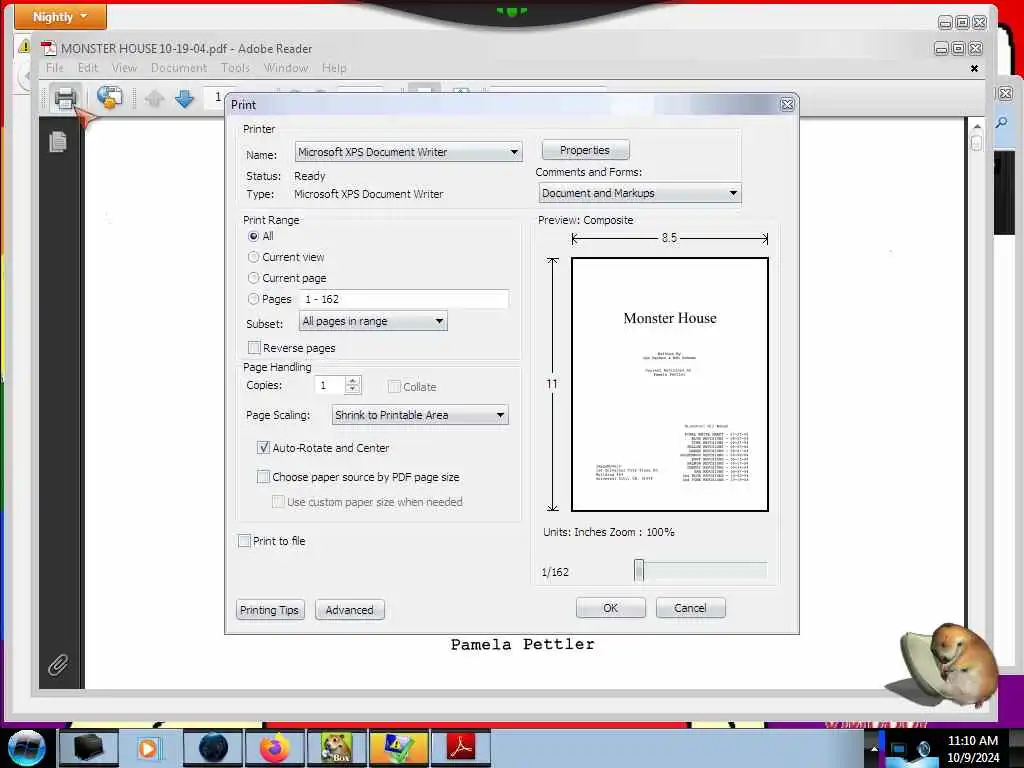This screenshot has width=1024, height=768.
Task: Enable the Print to file checkbox
Action: pos(245,541)
